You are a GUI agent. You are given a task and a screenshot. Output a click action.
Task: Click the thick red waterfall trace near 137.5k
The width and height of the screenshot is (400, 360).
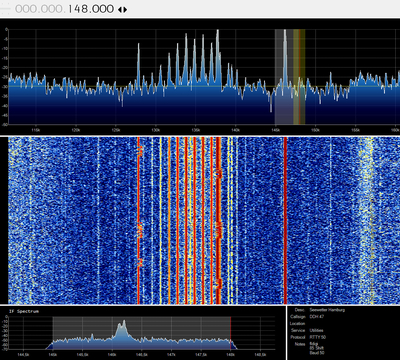(218, 220)
